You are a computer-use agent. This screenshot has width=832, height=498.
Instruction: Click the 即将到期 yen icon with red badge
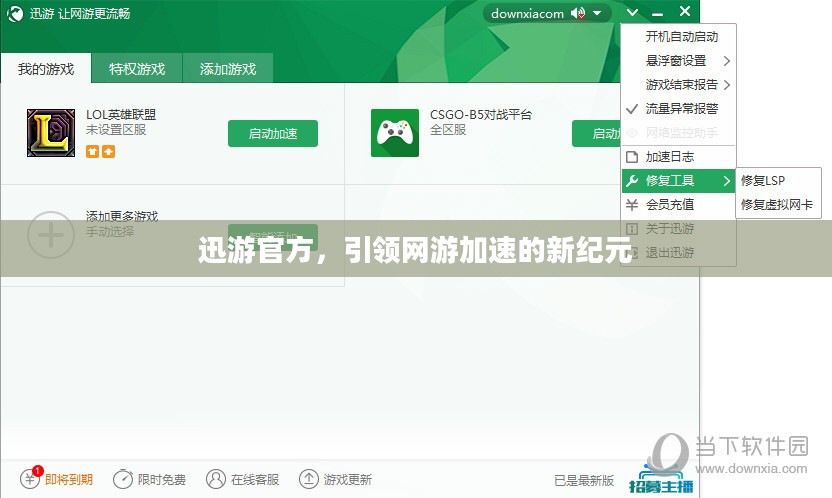point(30,478)
